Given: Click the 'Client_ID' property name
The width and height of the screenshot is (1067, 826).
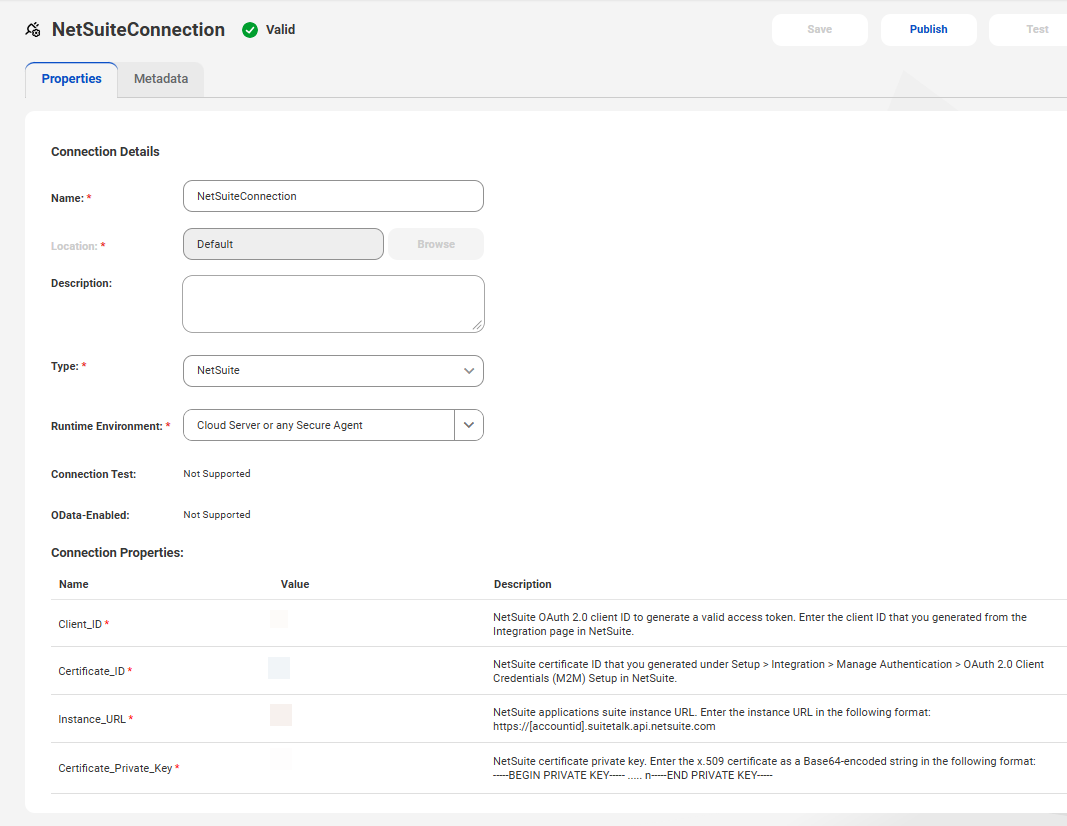Looking at the screenshot, I should tap(80, 624).
